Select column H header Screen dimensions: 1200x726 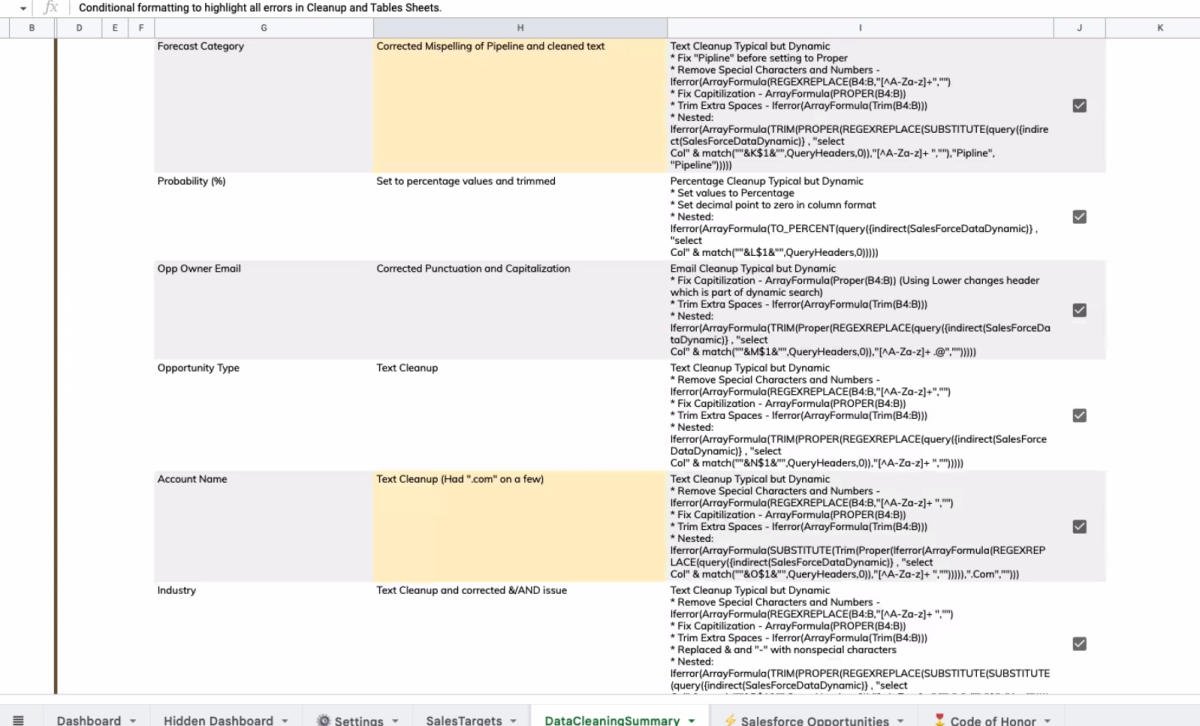point(520,28)
